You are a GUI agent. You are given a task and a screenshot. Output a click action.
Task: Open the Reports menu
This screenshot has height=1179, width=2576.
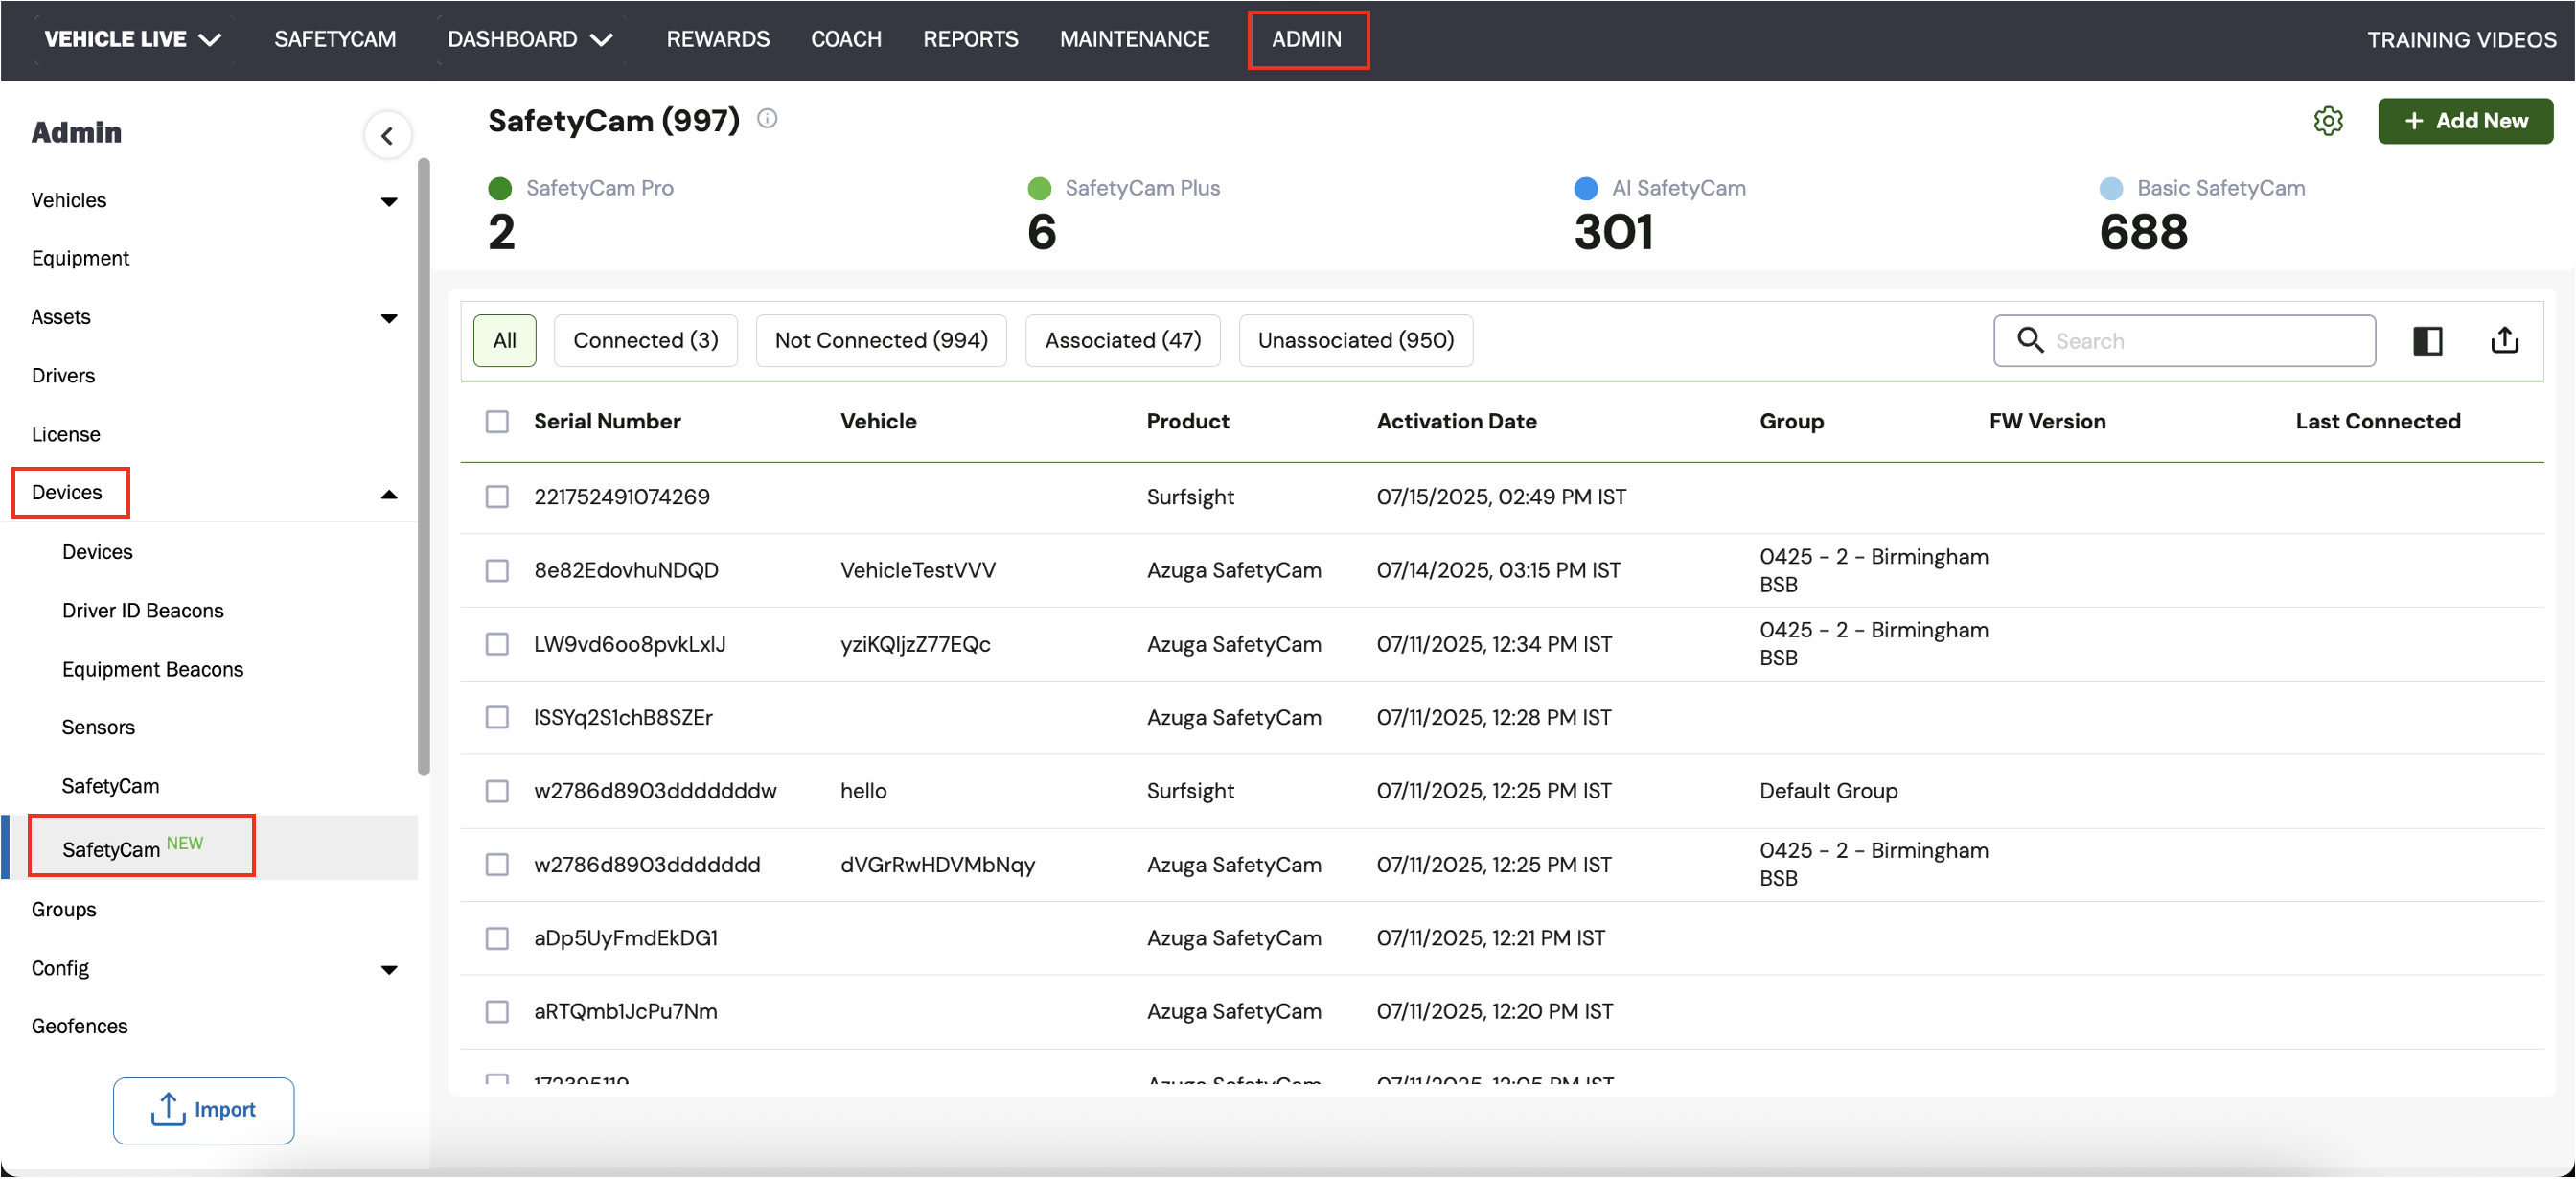[x=969, y=39]
